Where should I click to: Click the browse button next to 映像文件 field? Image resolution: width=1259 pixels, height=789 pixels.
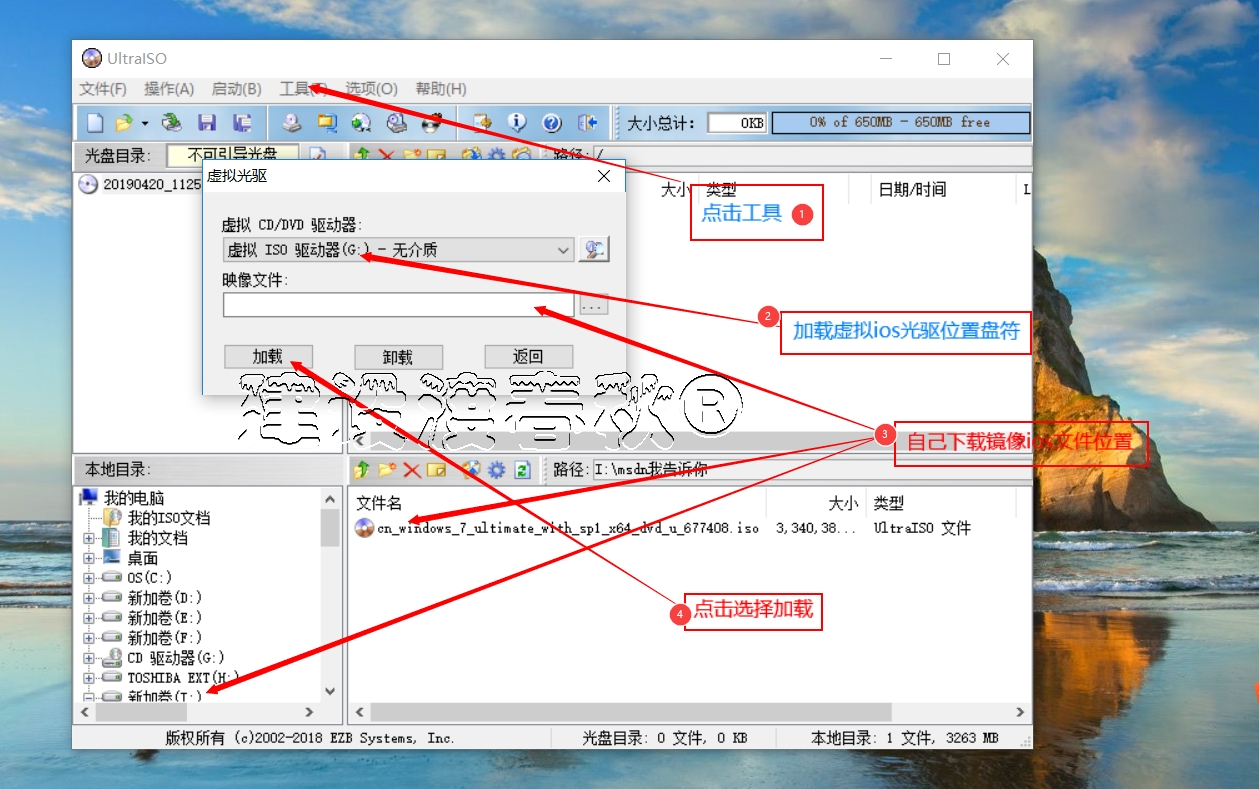coord(594,305)
